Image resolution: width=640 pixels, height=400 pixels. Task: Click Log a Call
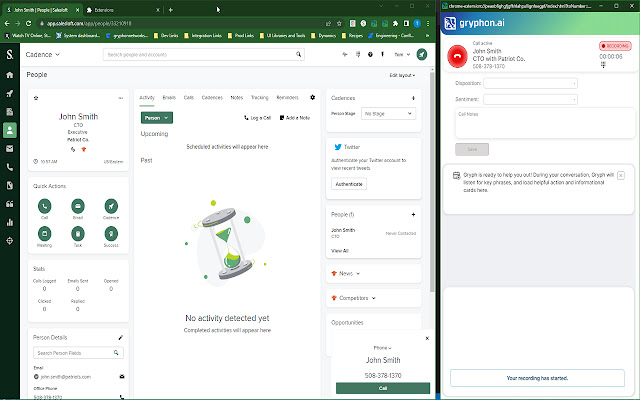pos(258,118)
